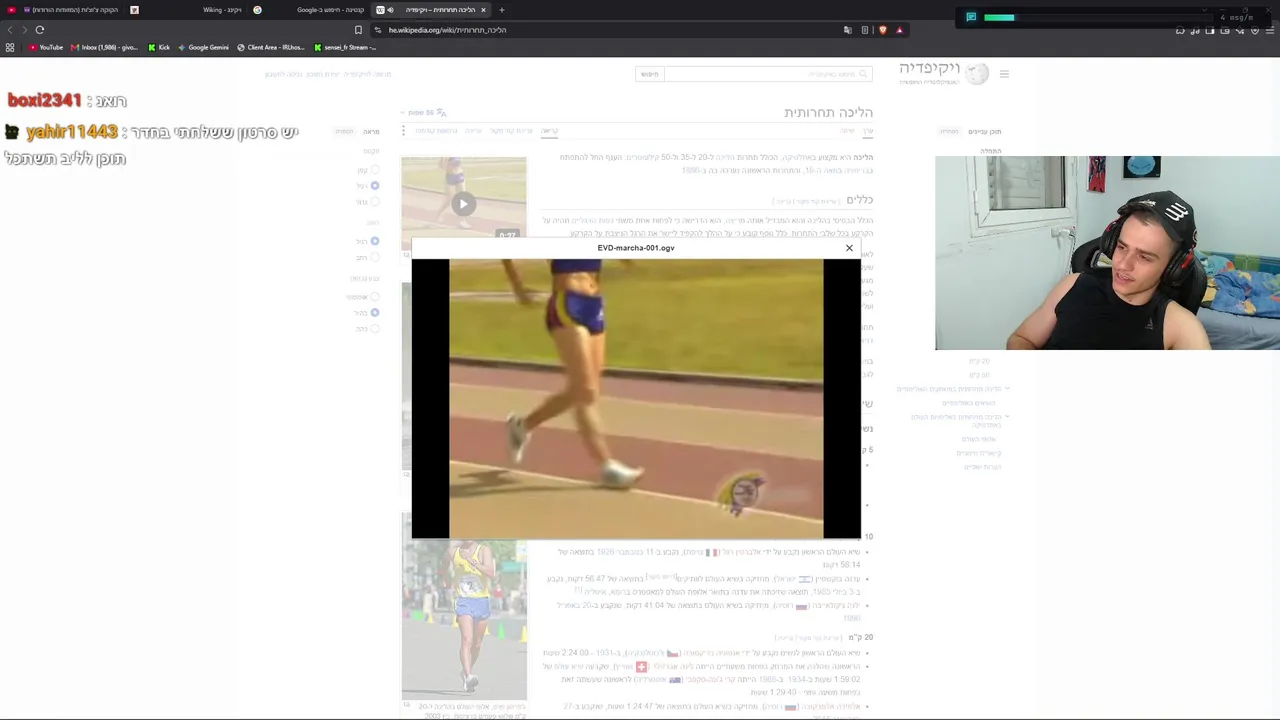Open the Brave Rewards triangle icon

[899, 30]
